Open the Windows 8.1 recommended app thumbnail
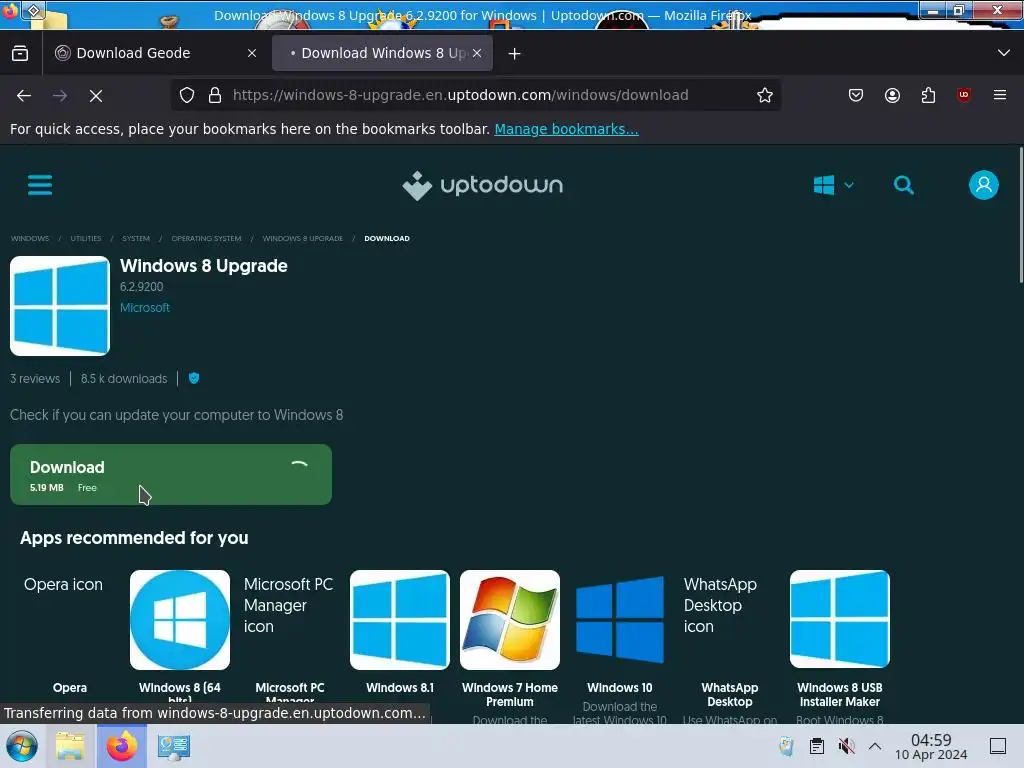This screenshot has height=768, width=1024. tap(400, 620)
